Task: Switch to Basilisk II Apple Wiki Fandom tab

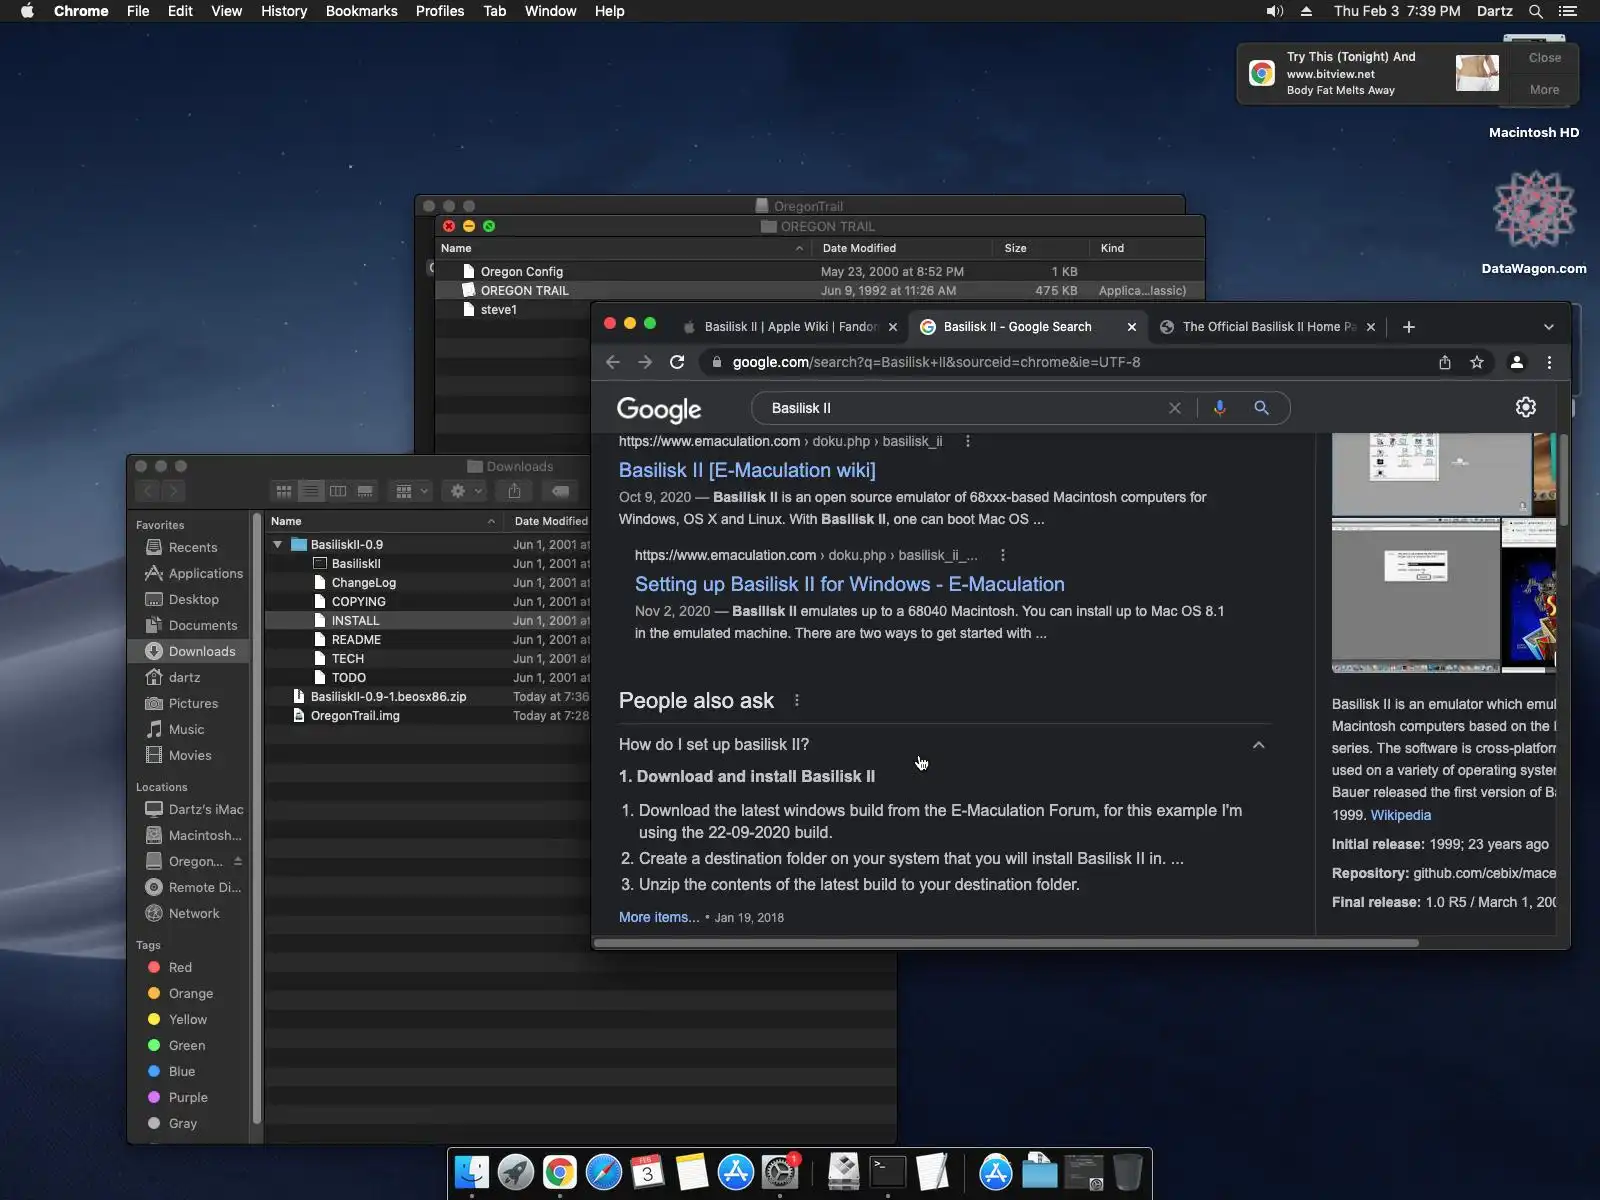Action: [790, 327]
